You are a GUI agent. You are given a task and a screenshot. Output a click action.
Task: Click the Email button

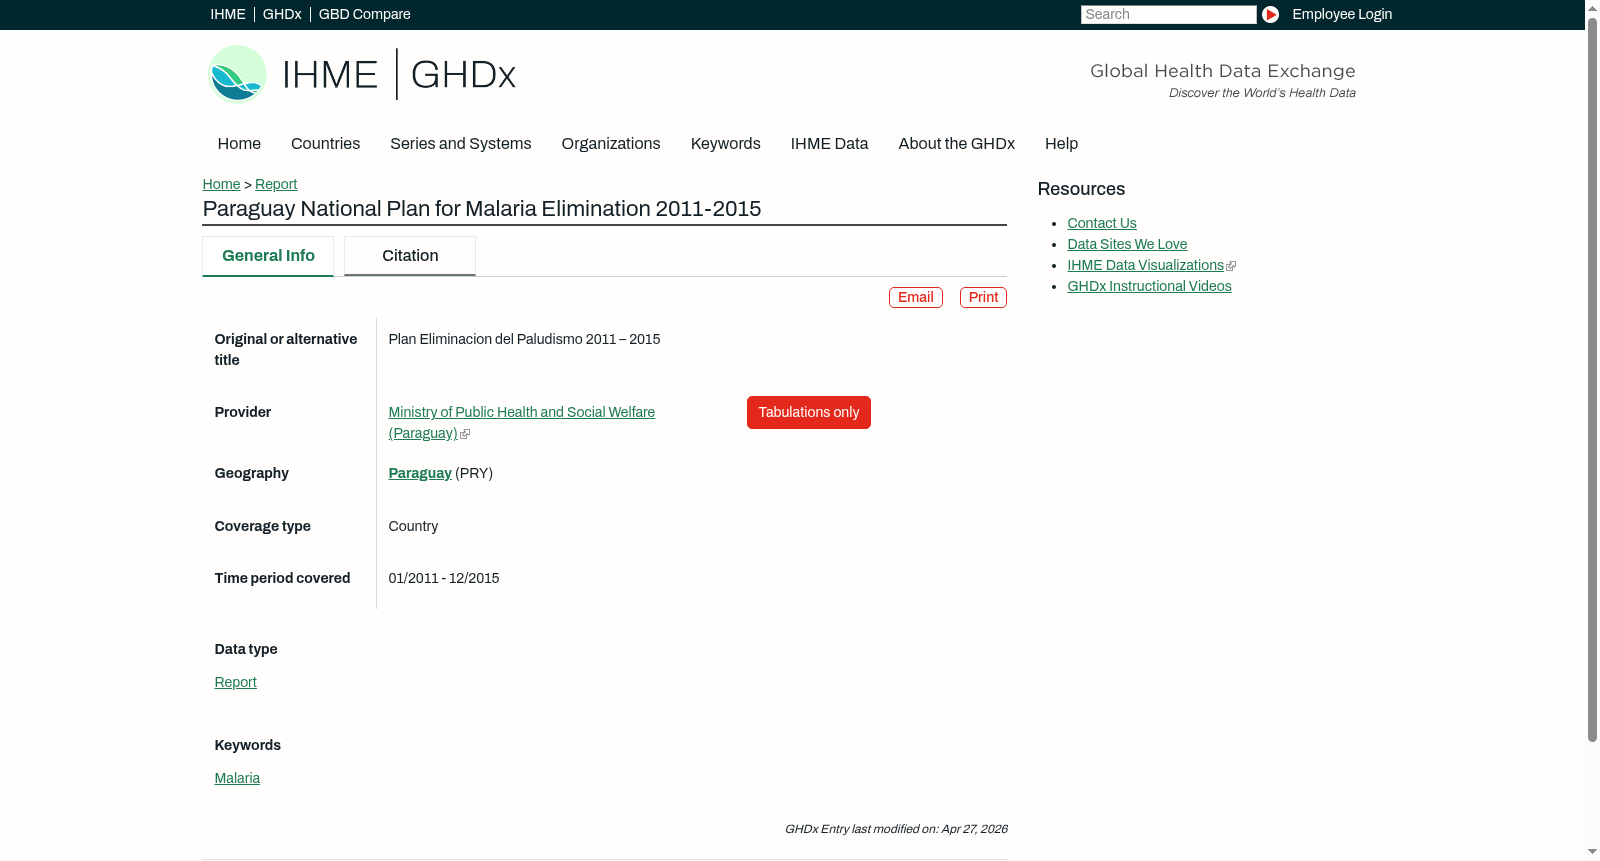click(x=916, y=298)
